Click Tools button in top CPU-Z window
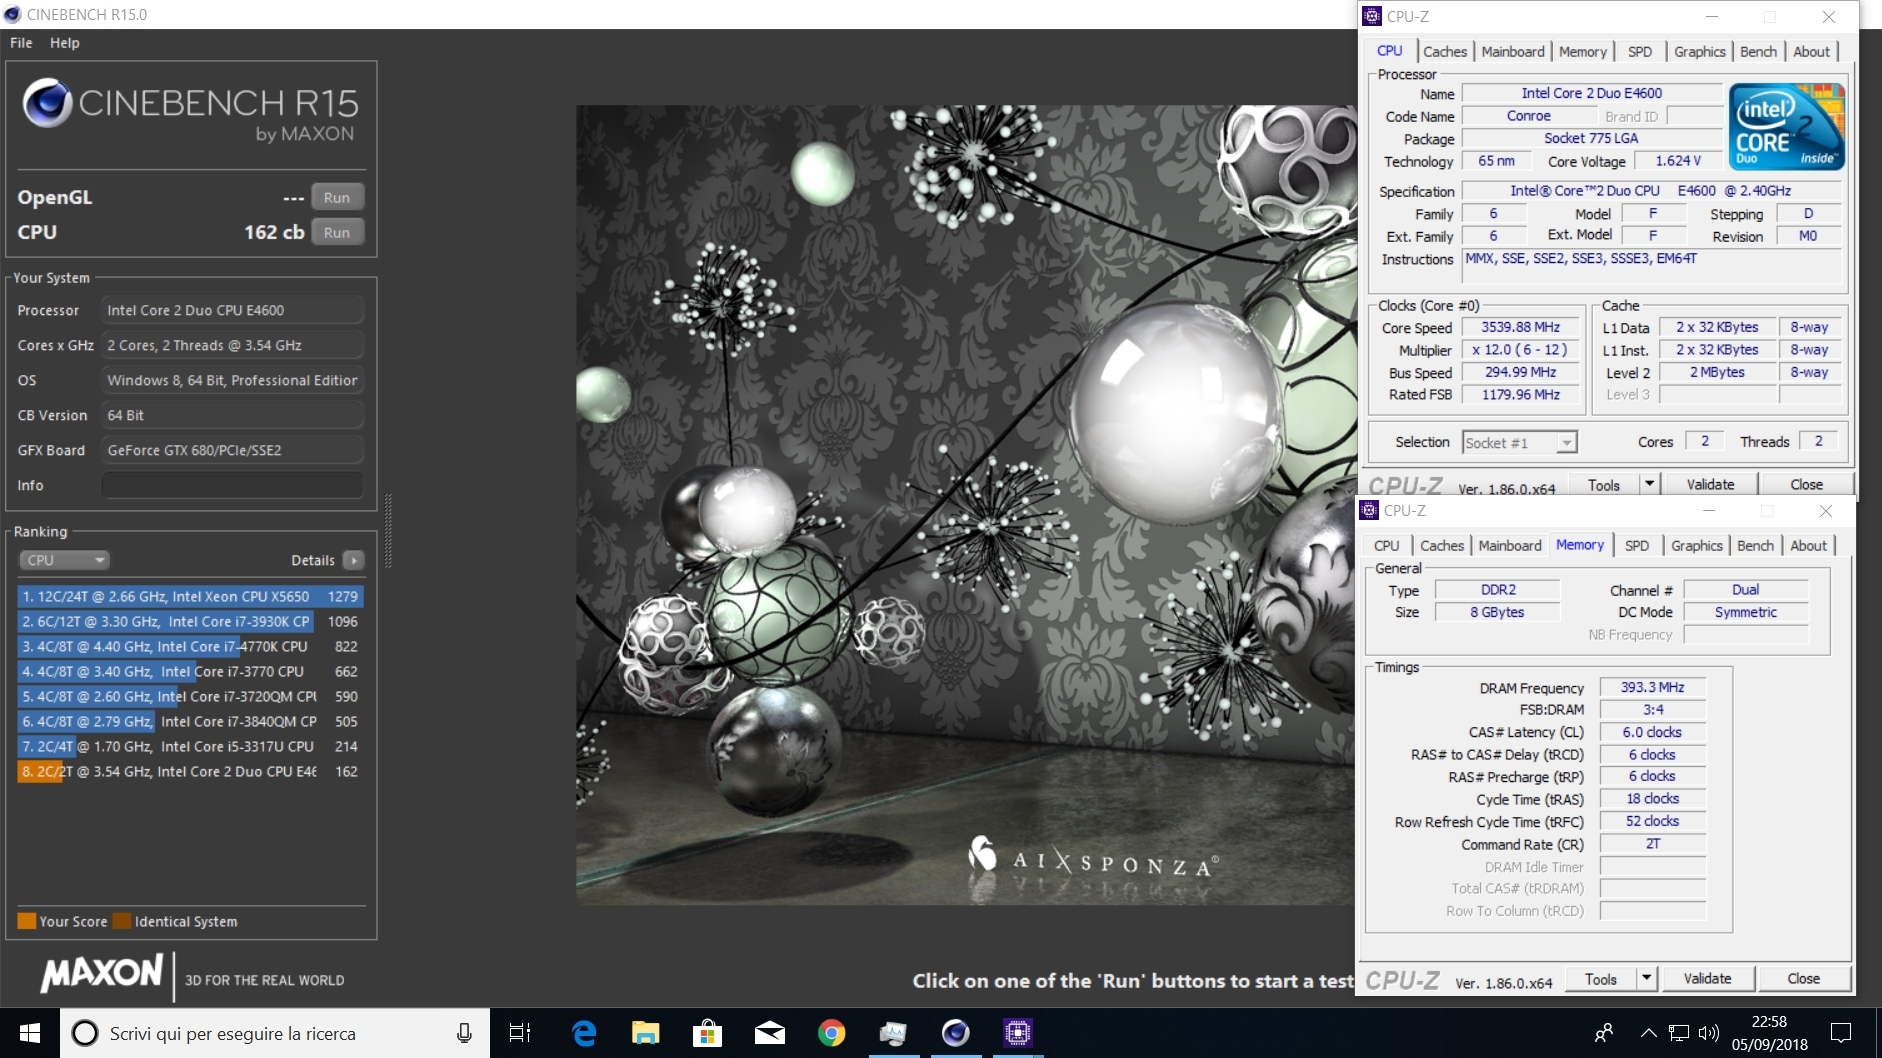The width and height of the screenshot is (1882, 1058). click(x=1604, y=485)
